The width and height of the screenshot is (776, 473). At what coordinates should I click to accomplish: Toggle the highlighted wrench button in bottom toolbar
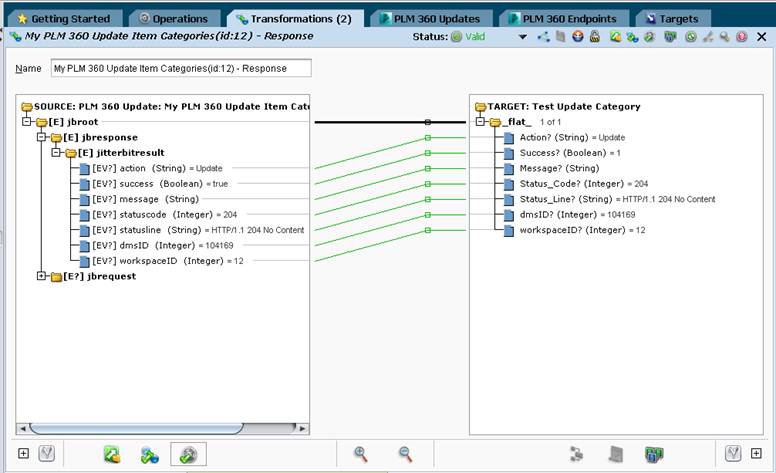pos(189,454)
